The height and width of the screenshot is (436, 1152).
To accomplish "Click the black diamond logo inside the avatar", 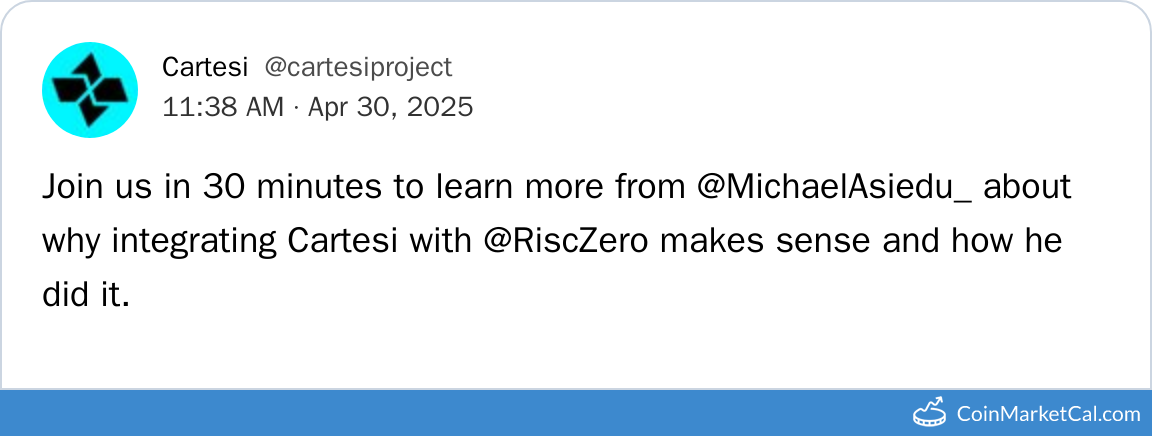I will coord(90,91).
